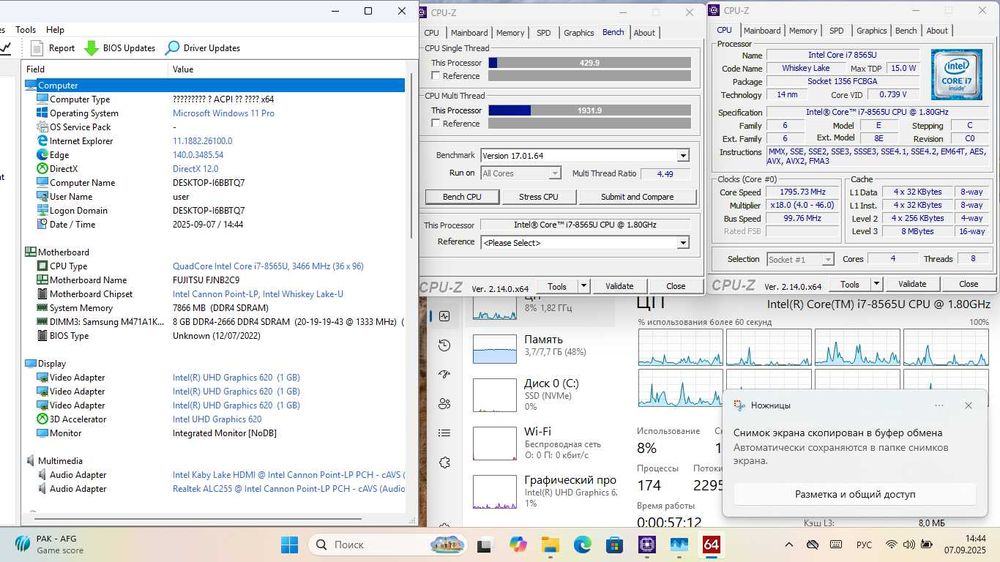
Task: Open the Services icon in Task Manager sidebar
Action: (445, 462)
